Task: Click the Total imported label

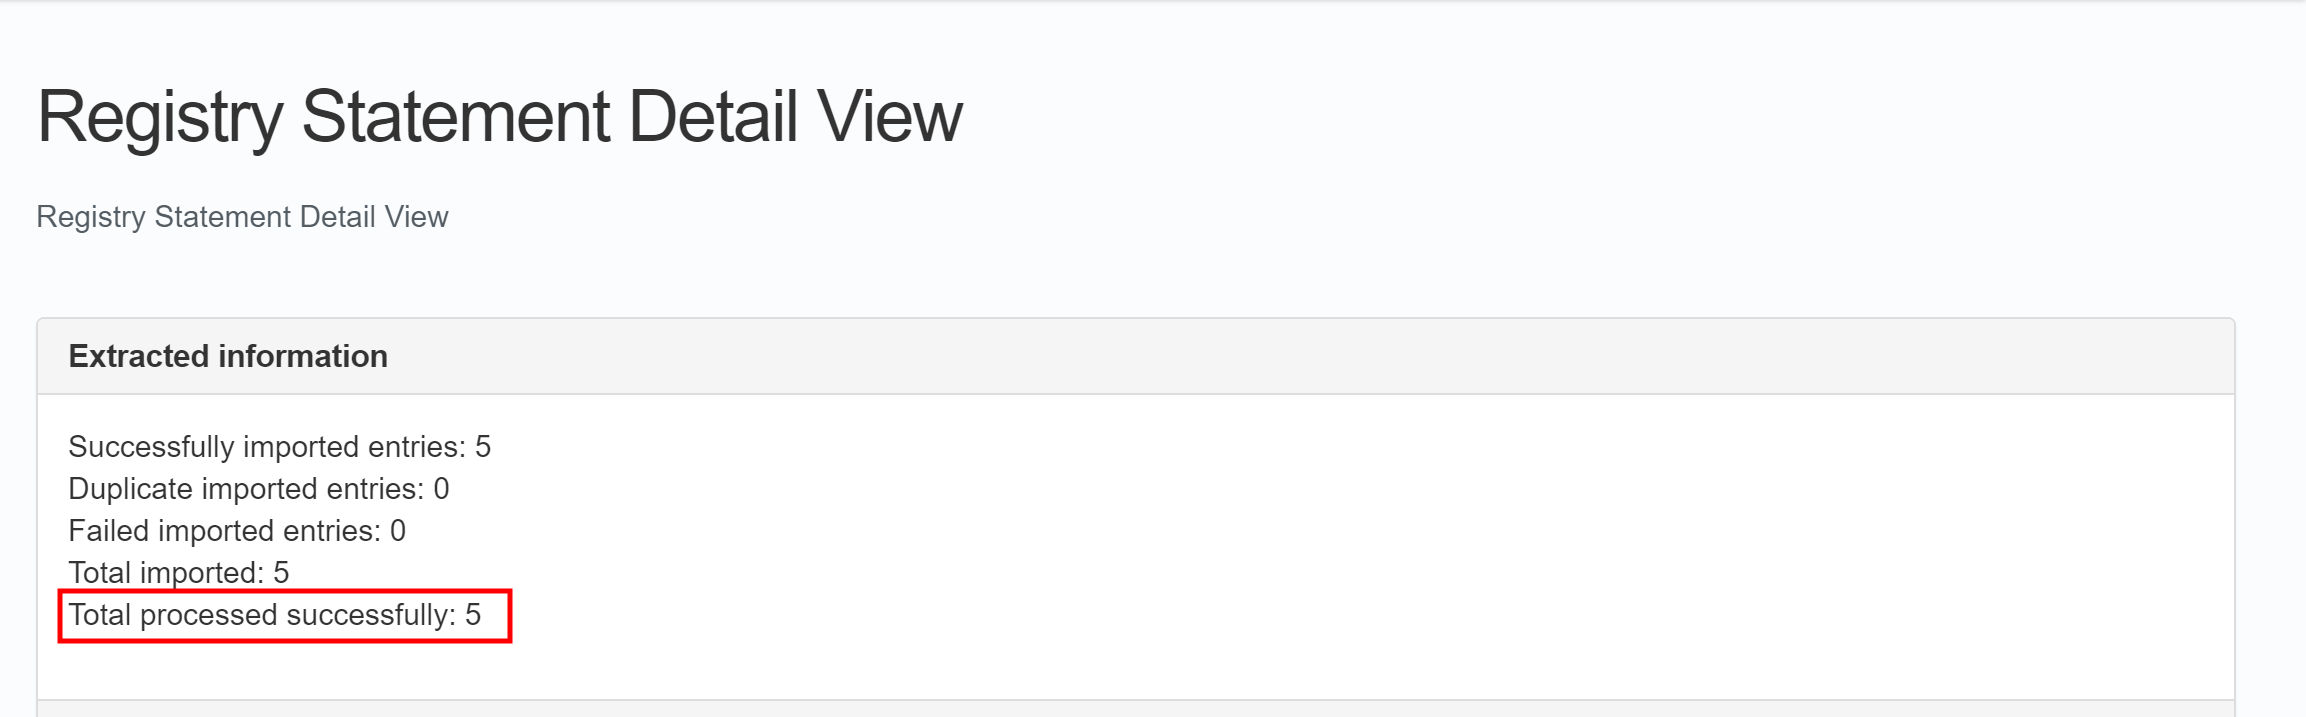Action: [165, 573]
